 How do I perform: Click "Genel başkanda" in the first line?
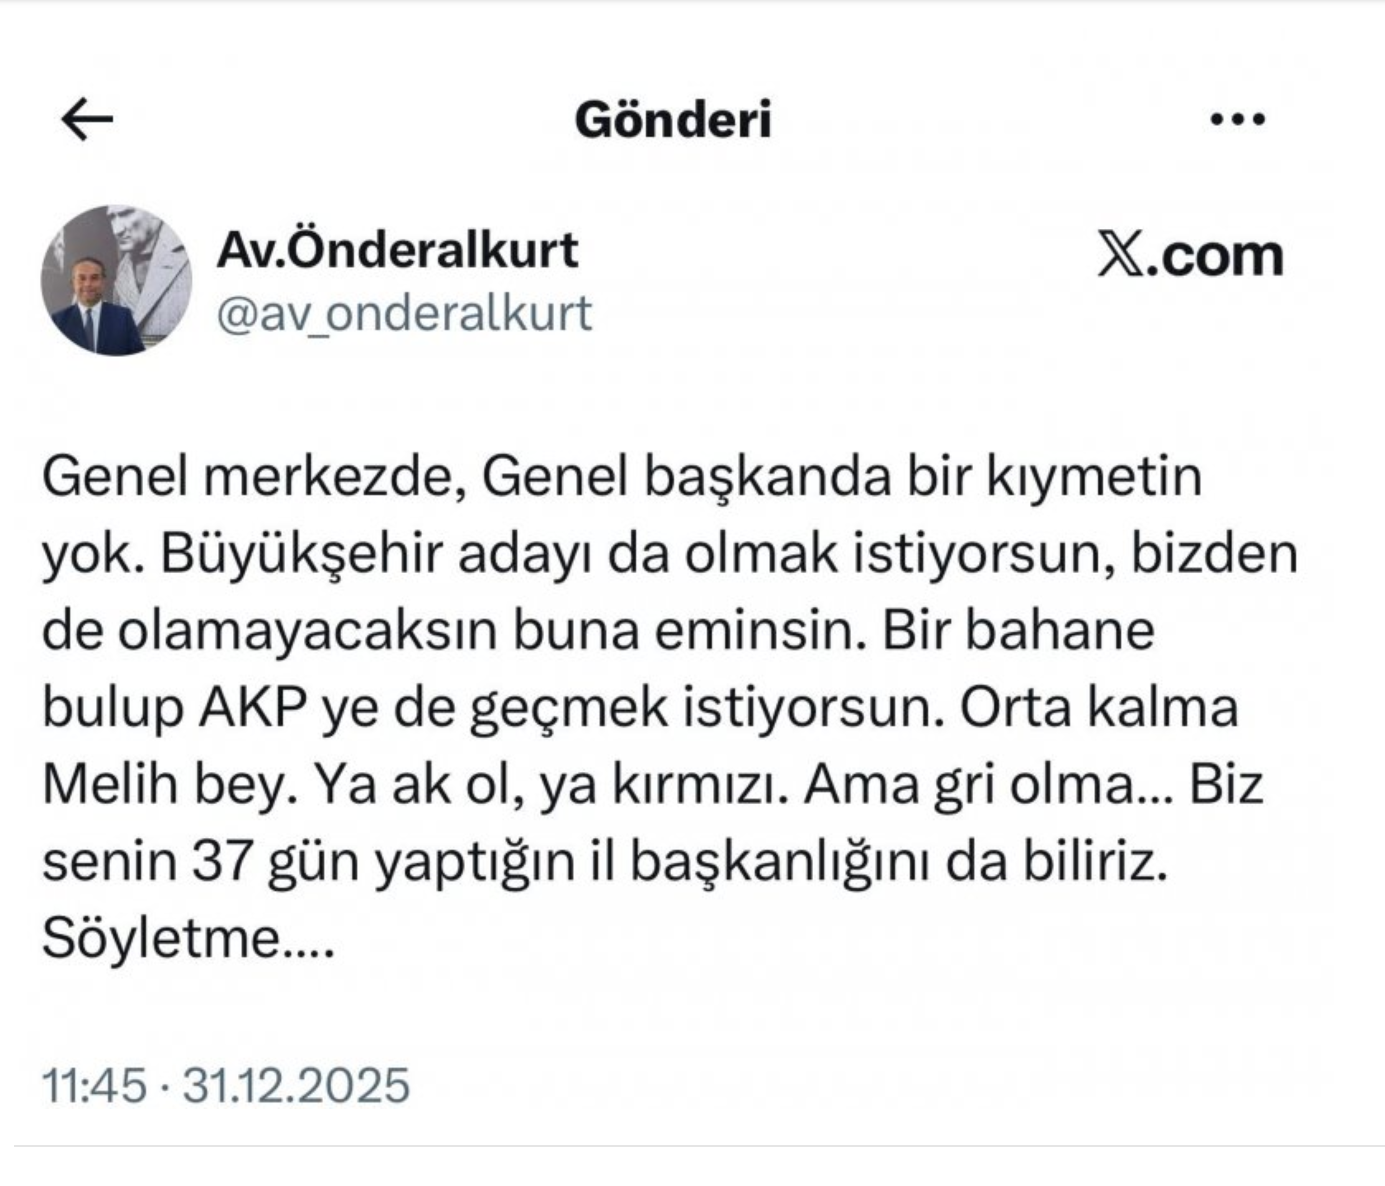pos(686,477)
